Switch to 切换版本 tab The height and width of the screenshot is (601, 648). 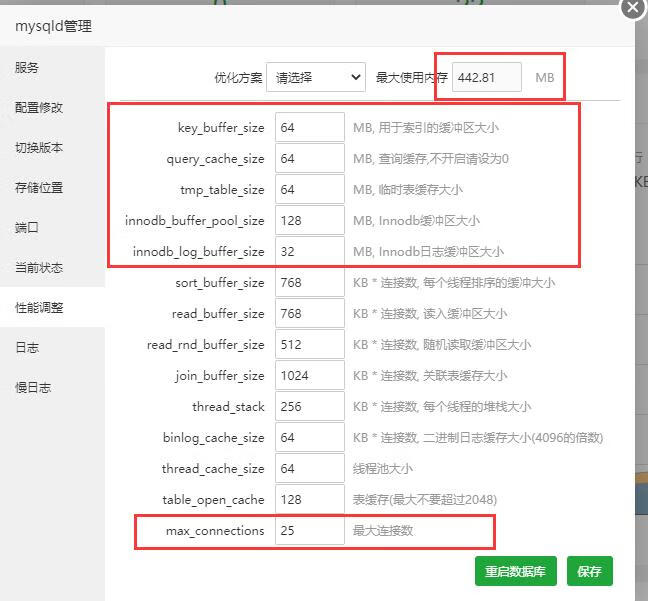39,148
